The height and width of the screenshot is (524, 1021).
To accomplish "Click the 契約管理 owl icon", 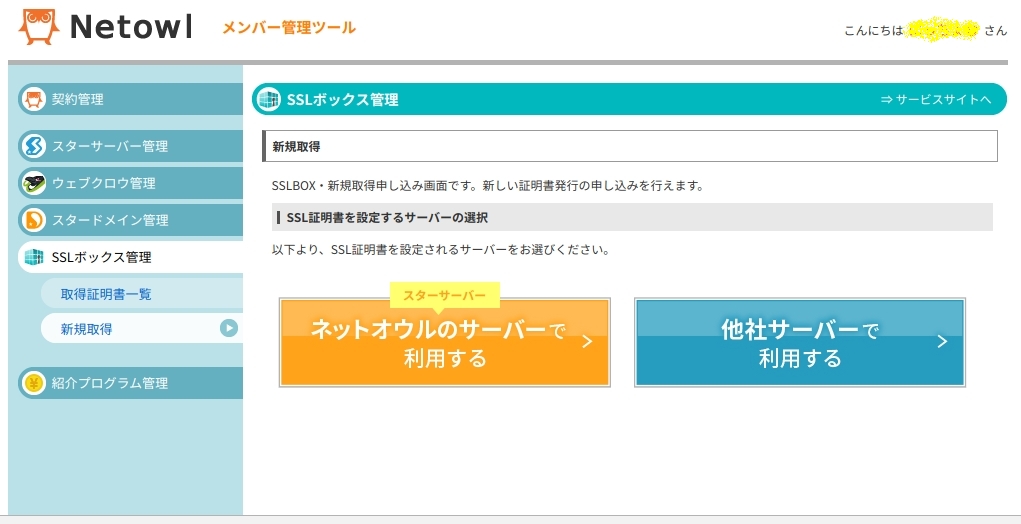I will (x=33, y=100).
